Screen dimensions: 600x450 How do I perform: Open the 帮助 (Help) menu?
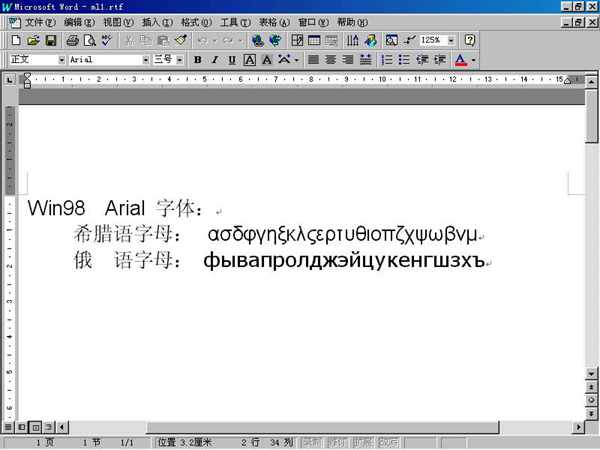point(352,22)
